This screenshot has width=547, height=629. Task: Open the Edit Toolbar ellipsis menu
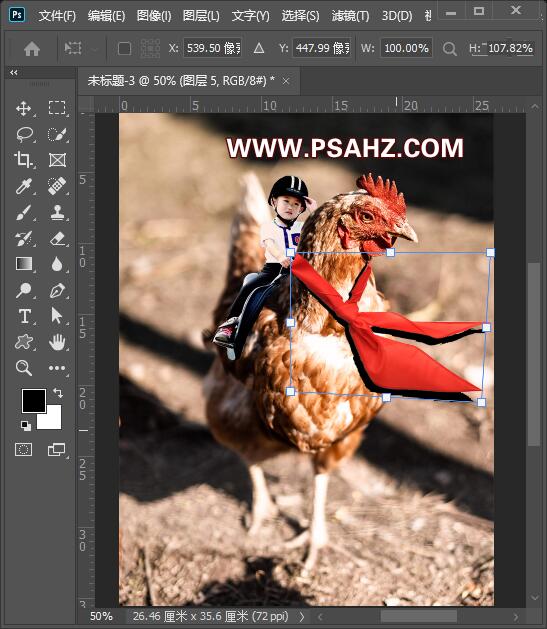coord(57,368)
